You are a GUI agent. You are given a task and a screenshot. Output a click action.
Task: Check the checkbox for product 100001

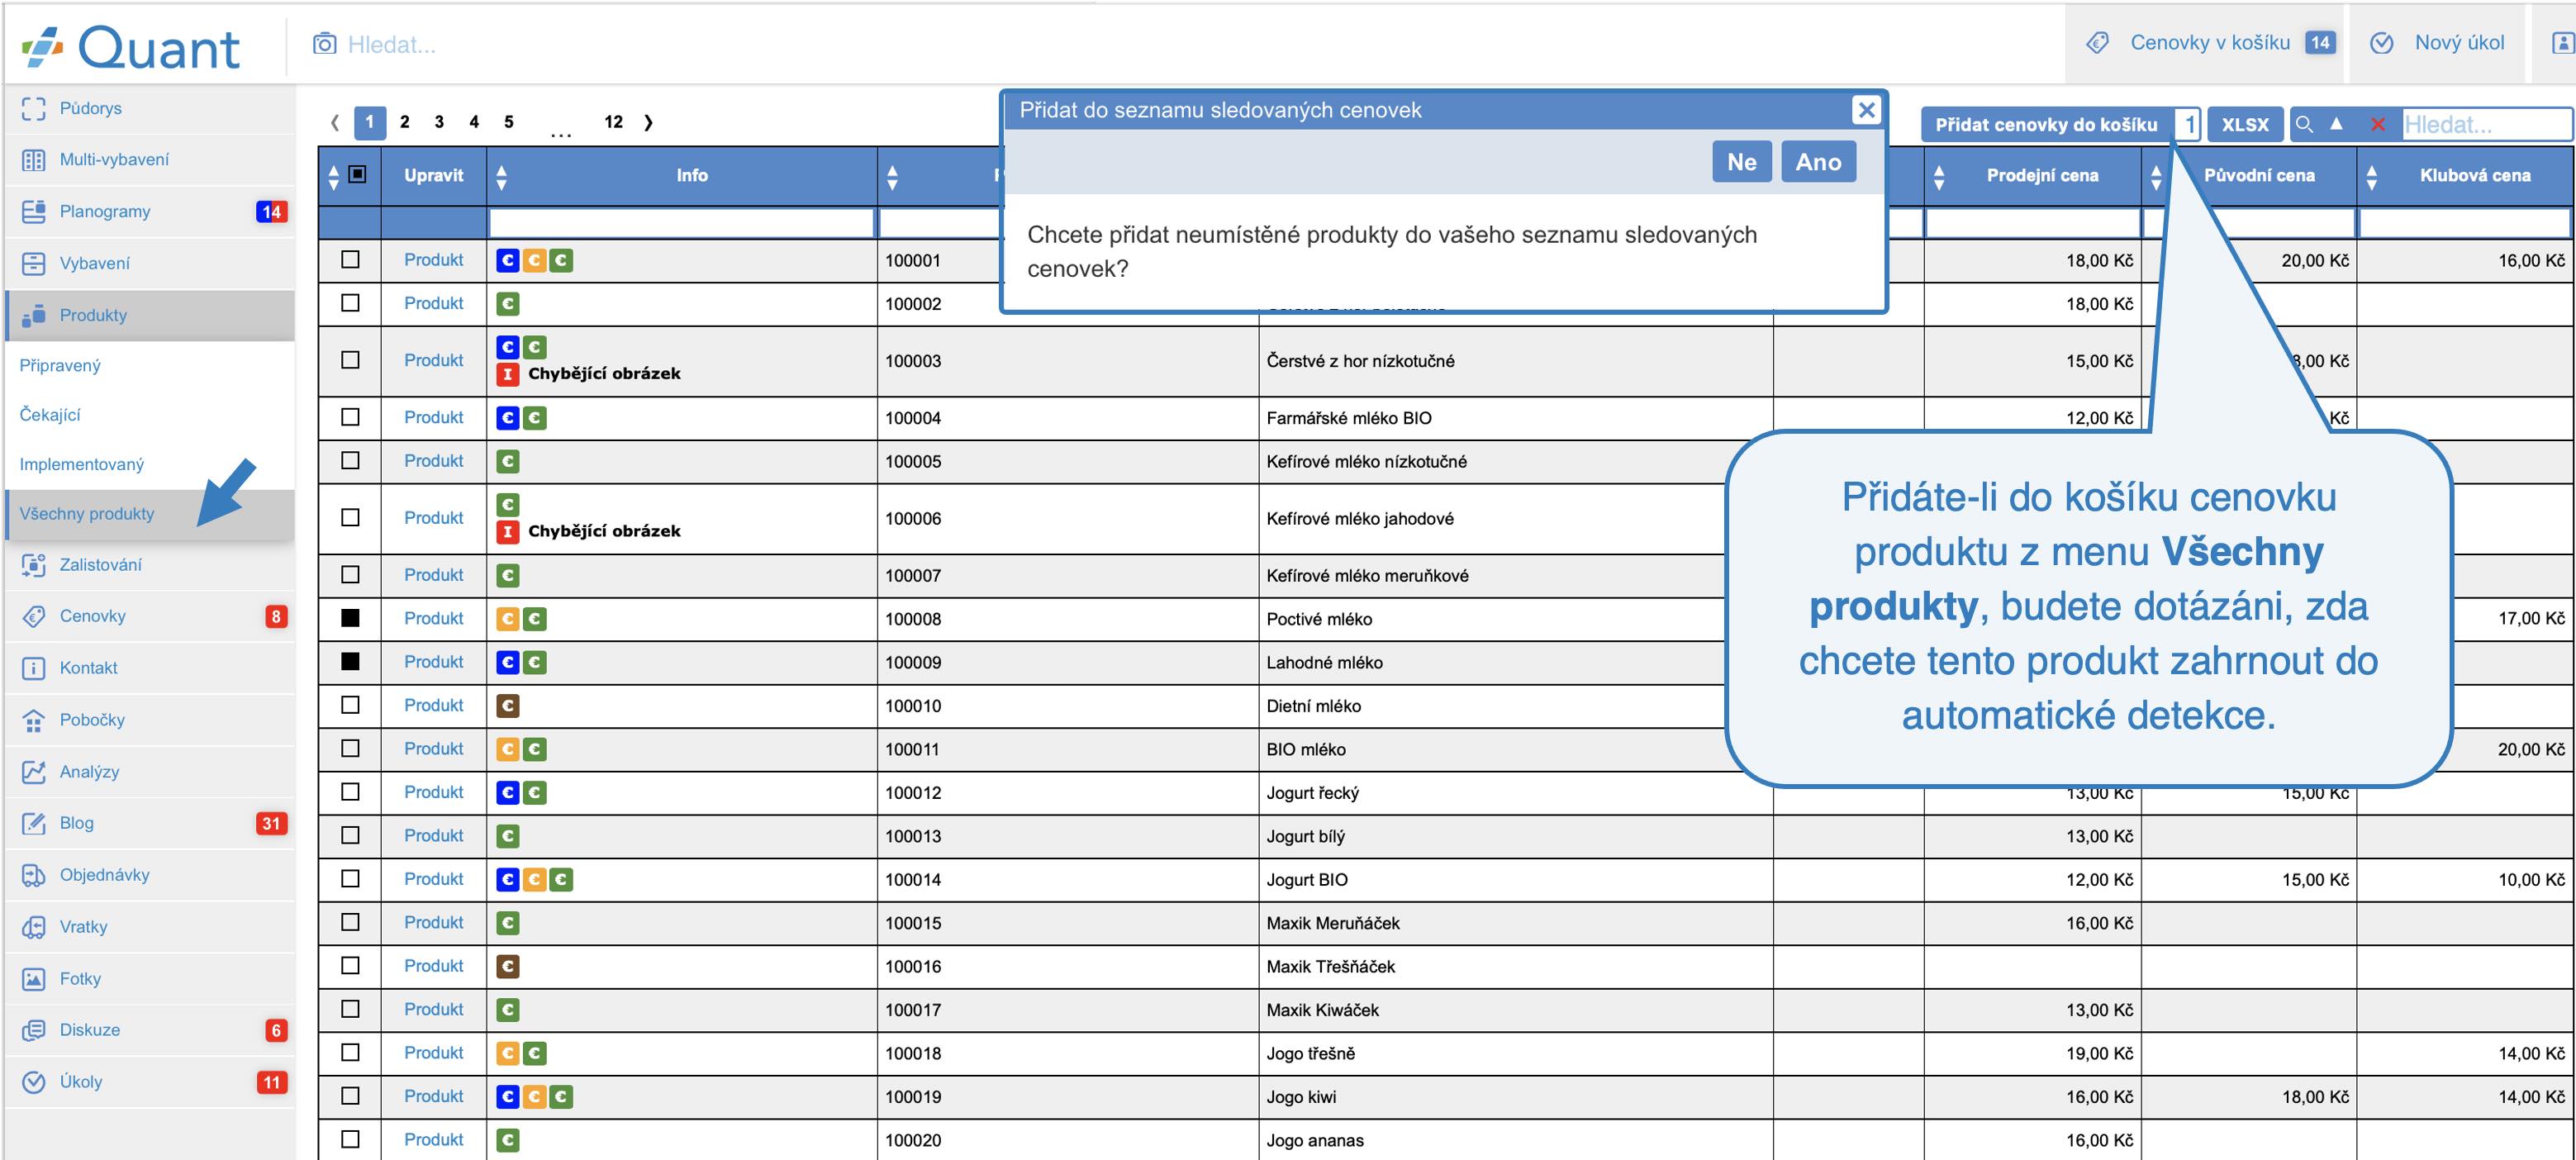click(x=350, y=259)
